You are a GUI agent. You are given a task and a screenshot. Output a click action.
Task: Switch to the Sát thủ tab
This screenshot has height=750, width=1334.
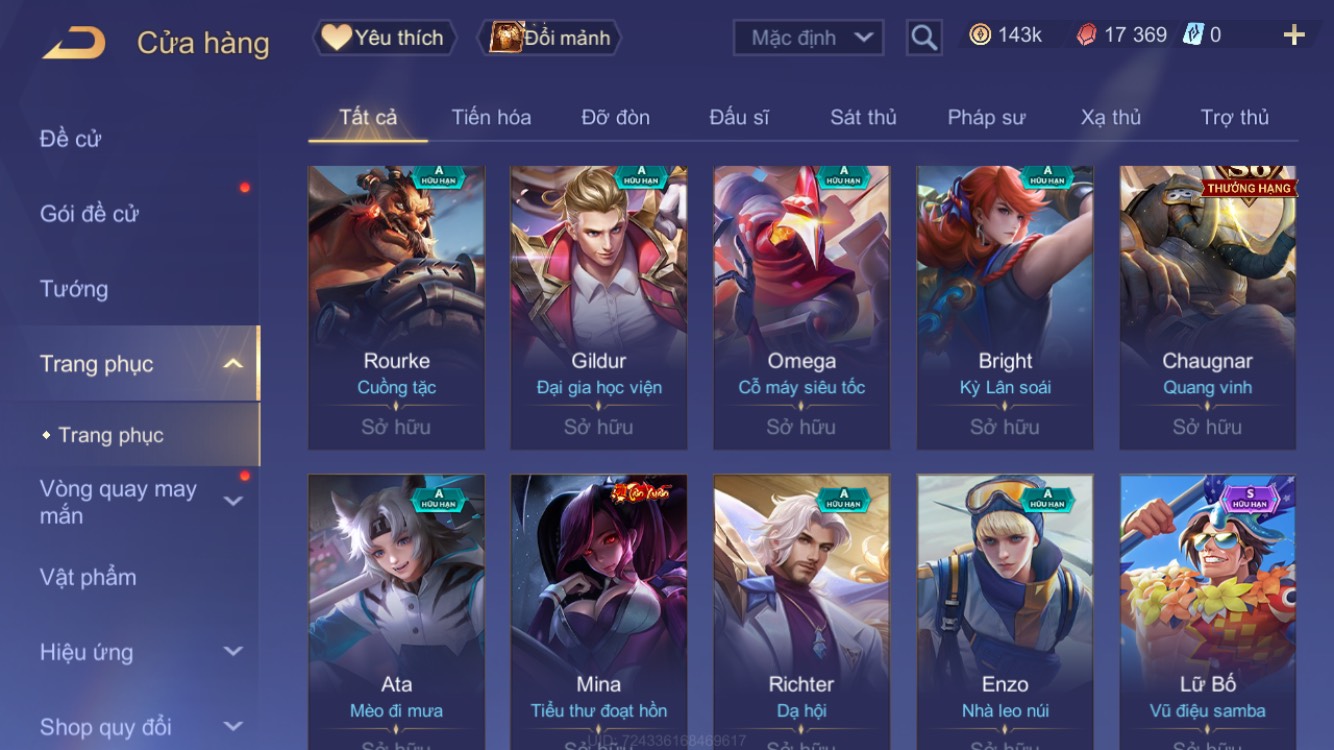(x=863, y=117)
